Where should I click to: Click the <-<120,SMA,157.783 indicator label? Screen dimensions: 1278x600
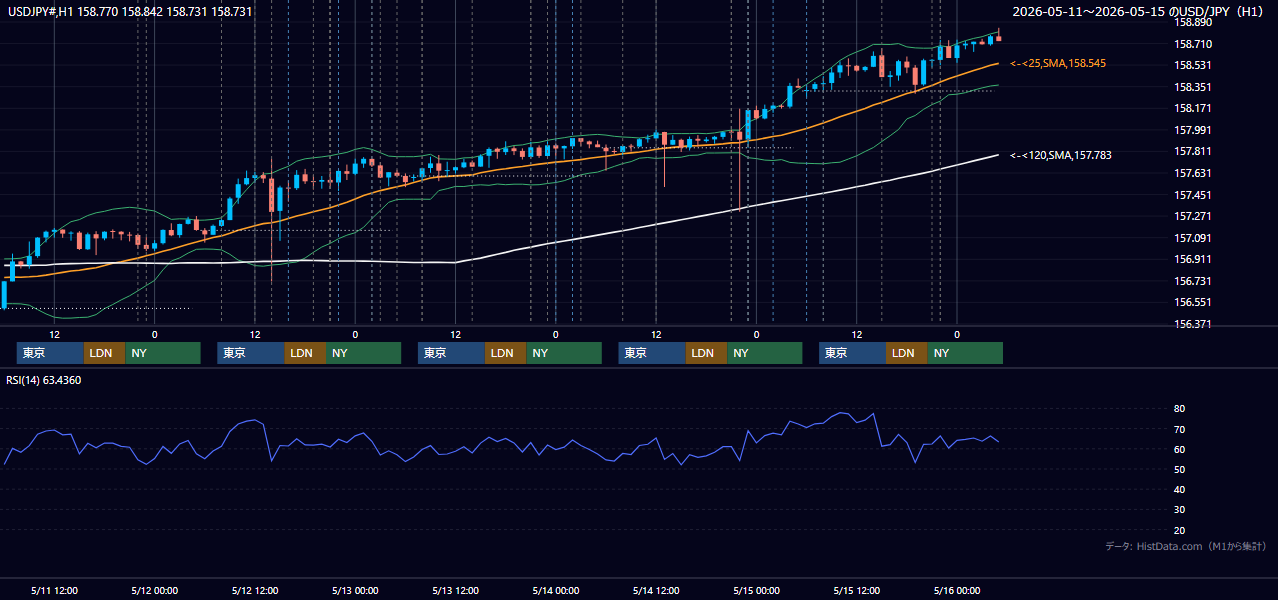pyautogui.click(x=1060, y=155)
